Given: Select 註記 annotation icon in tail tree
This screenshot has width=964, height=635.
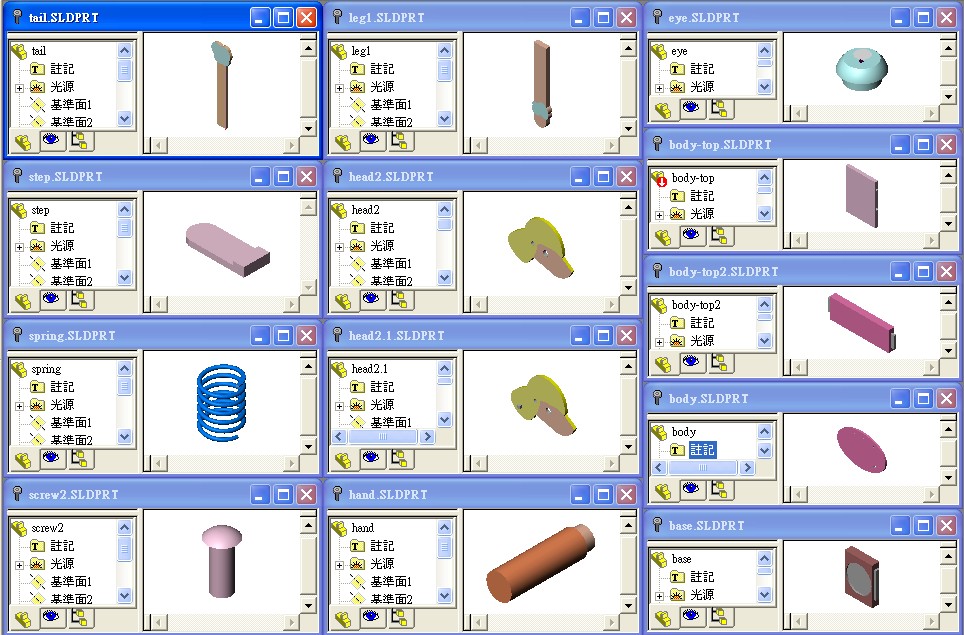Looking at the screenshot, I should (38, 69).
